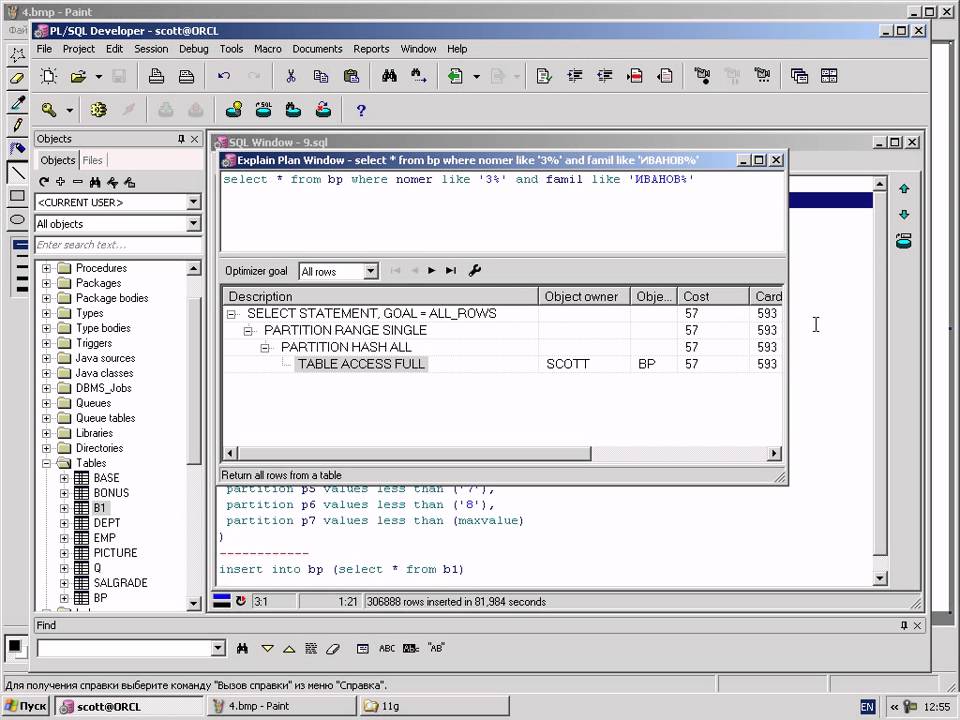The height and width of the screenshot is (720, 960).
Task: Click the SQL database toolbar icon
Action: [263, 110]
